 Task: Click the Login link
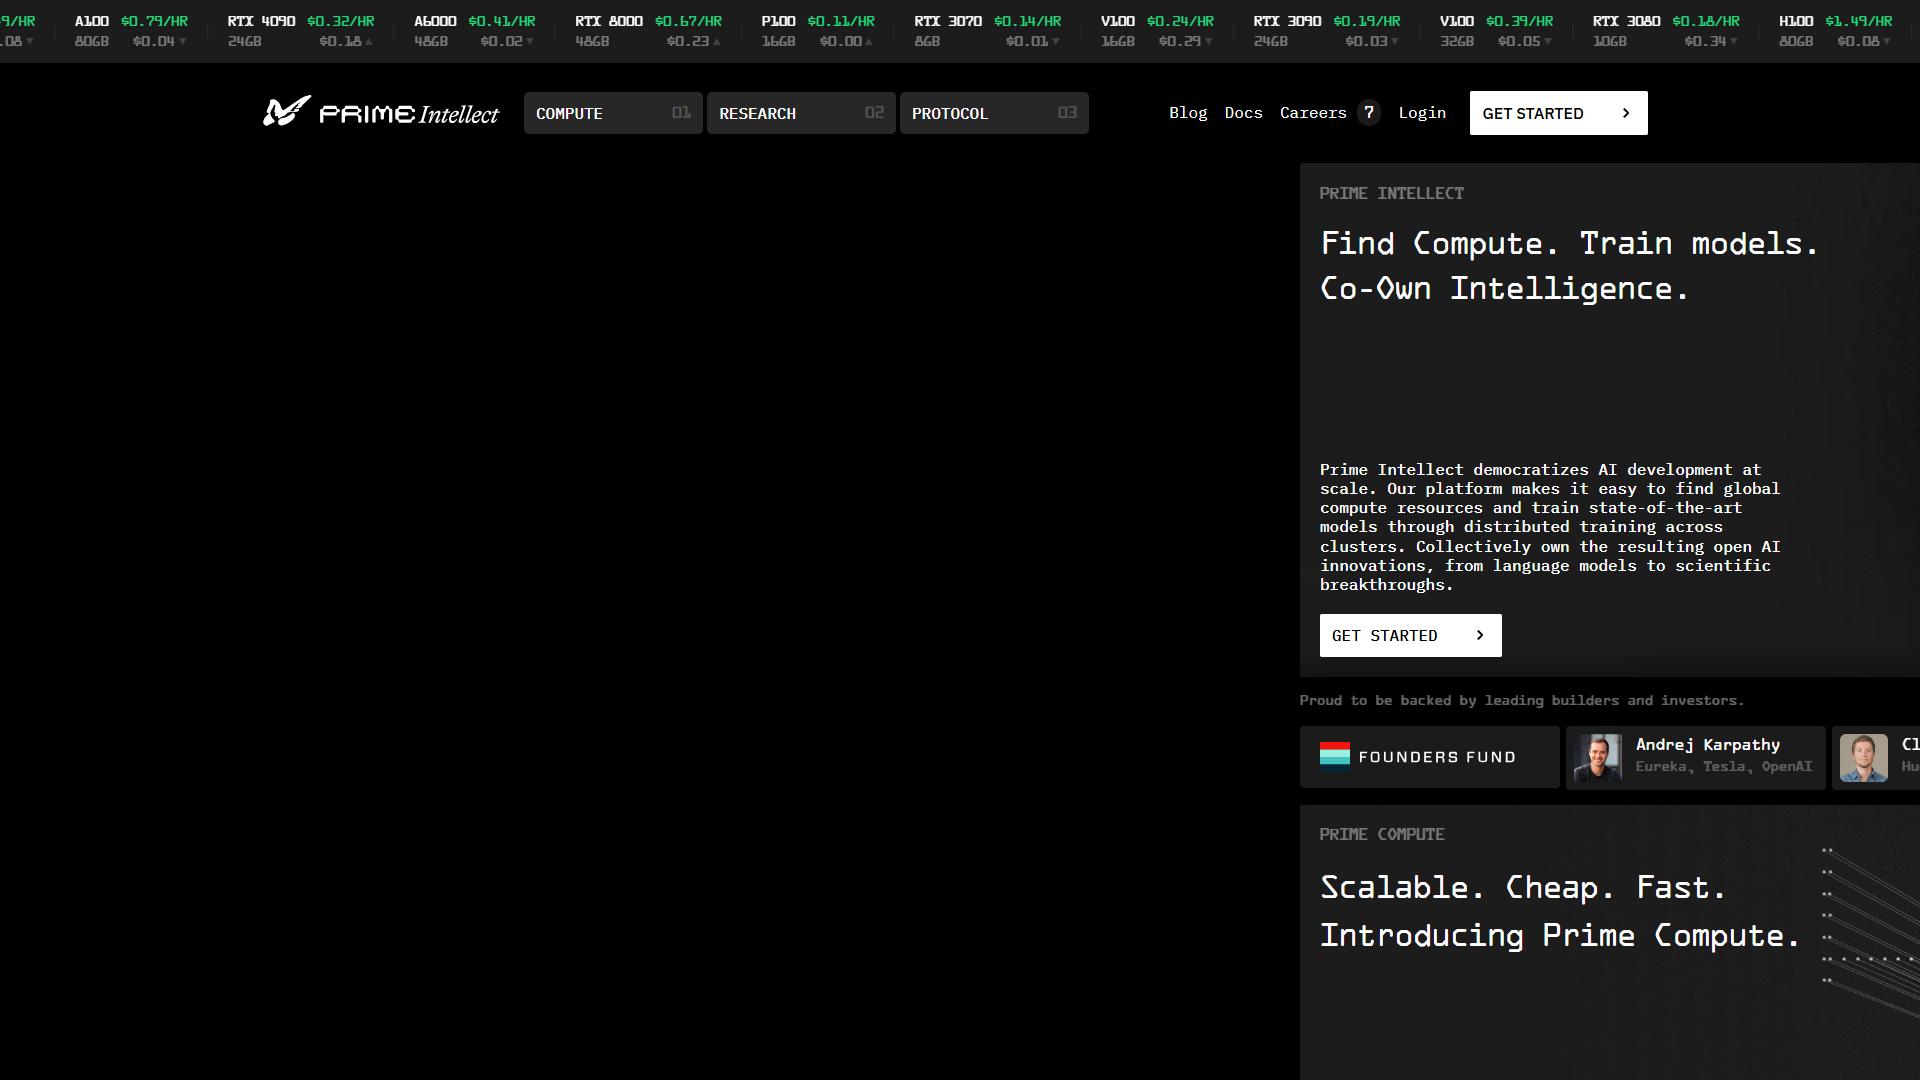coord(1422,113)
